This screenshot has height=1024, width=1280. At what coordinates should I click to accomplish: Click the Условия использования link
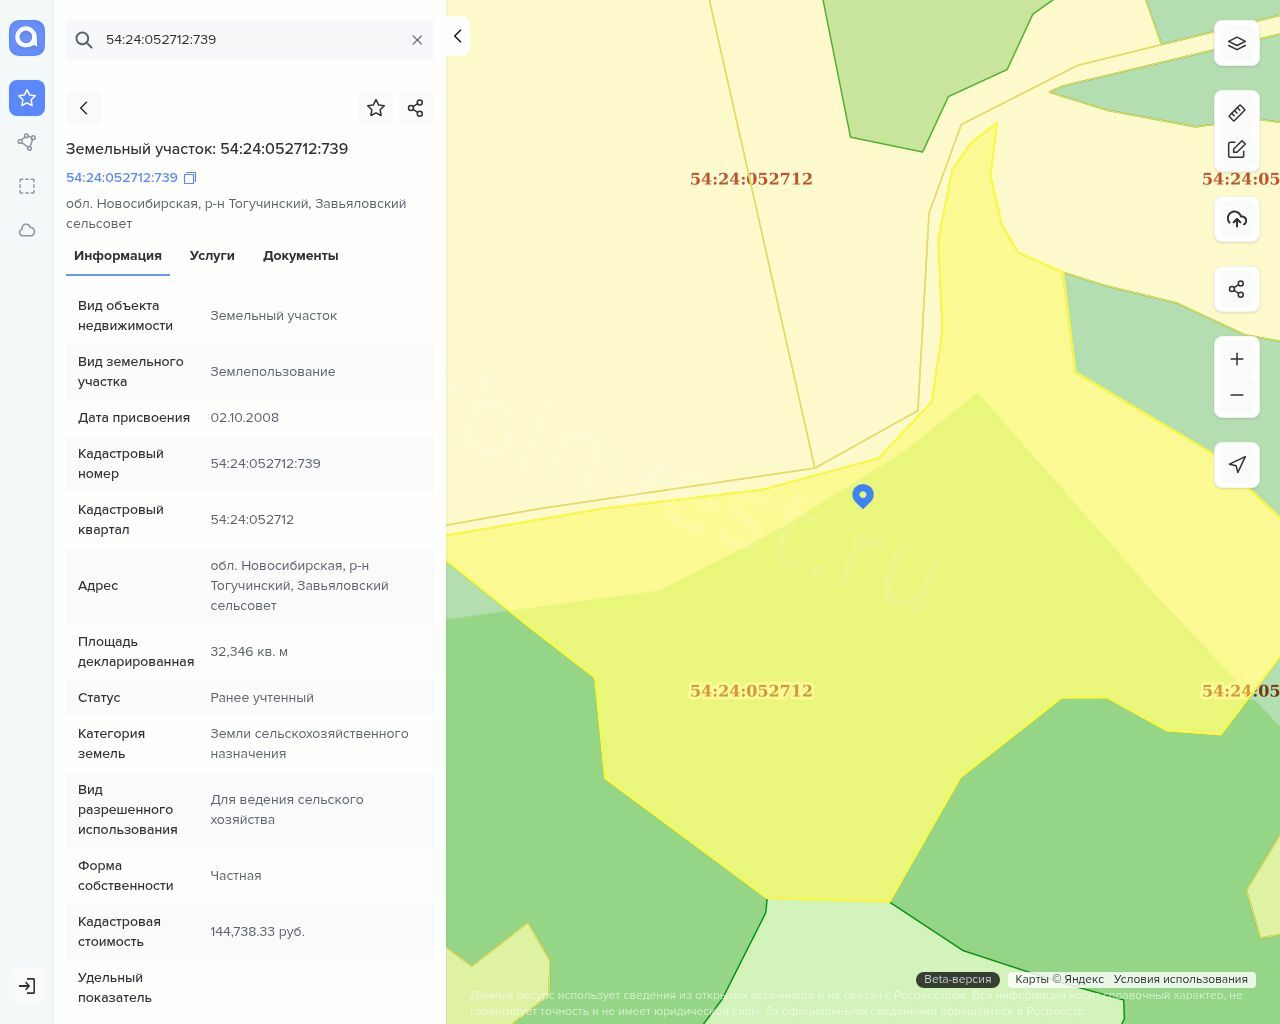tap(1180, 979)
